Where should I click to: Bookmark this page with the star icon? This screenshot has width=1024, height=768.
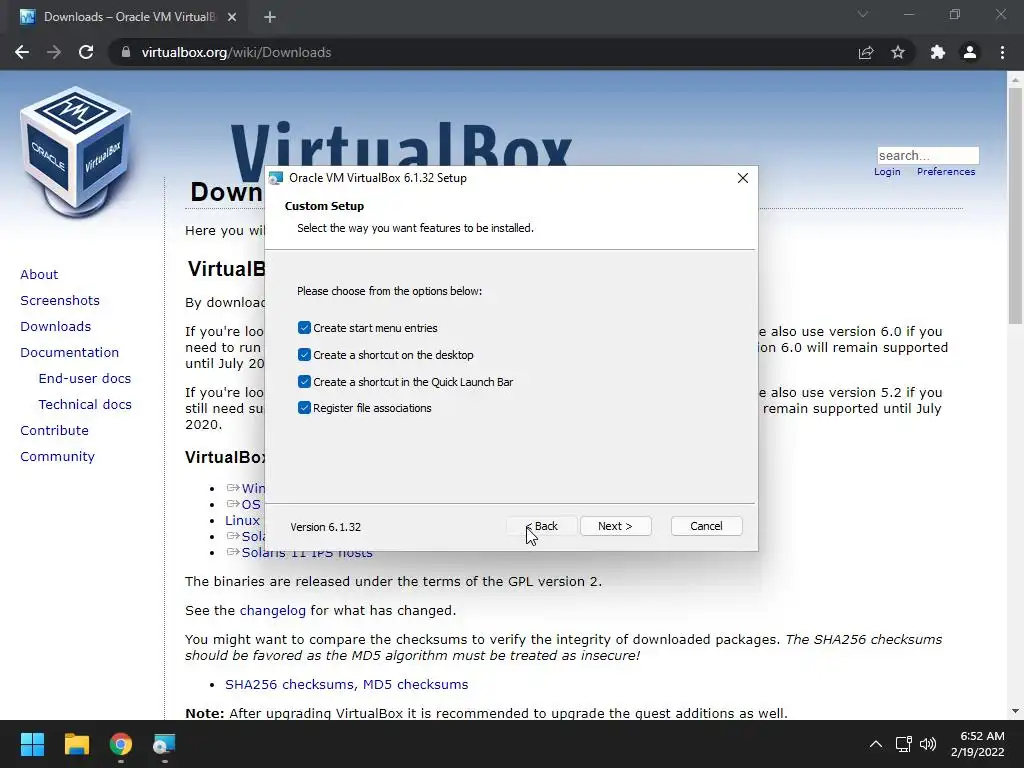point(898,52)
